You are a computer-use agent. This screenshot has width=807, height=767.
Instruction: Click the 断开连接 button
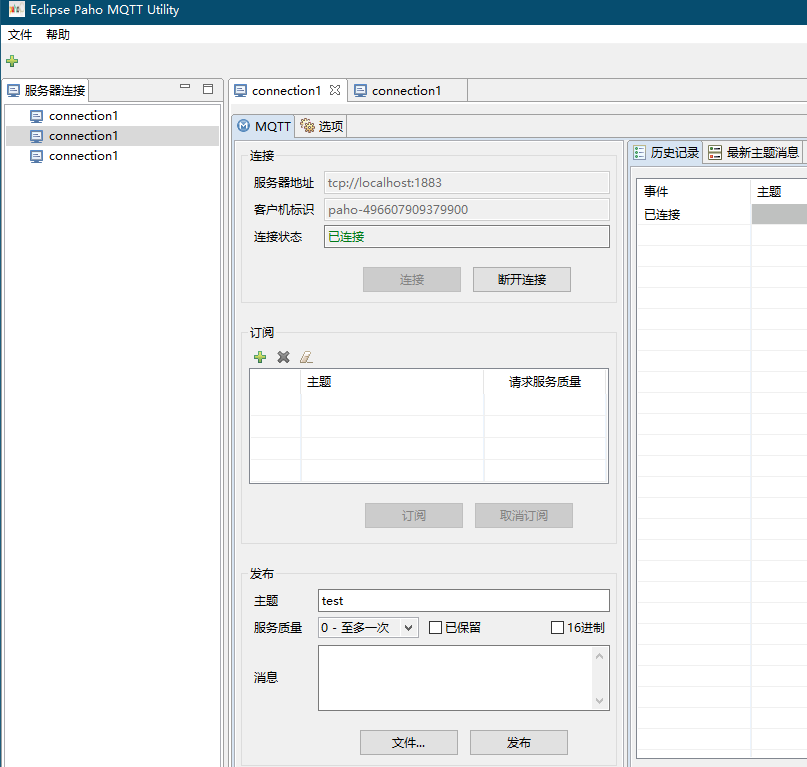521,279
